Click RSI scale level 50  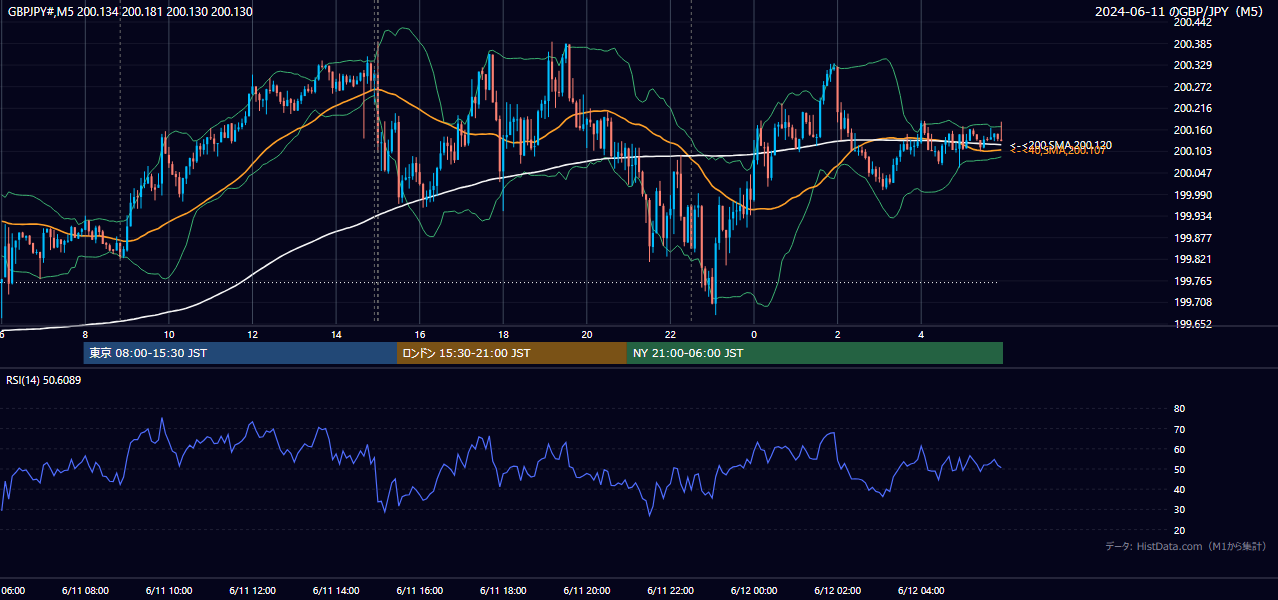tap(1179, 469)
